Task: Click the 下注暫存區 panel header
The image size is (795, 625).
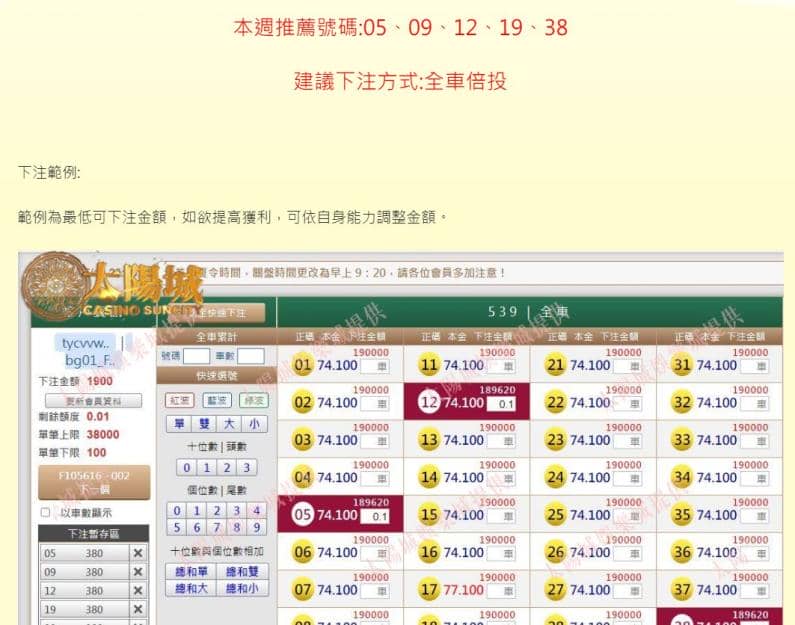Action: click(x=93, y=534)
